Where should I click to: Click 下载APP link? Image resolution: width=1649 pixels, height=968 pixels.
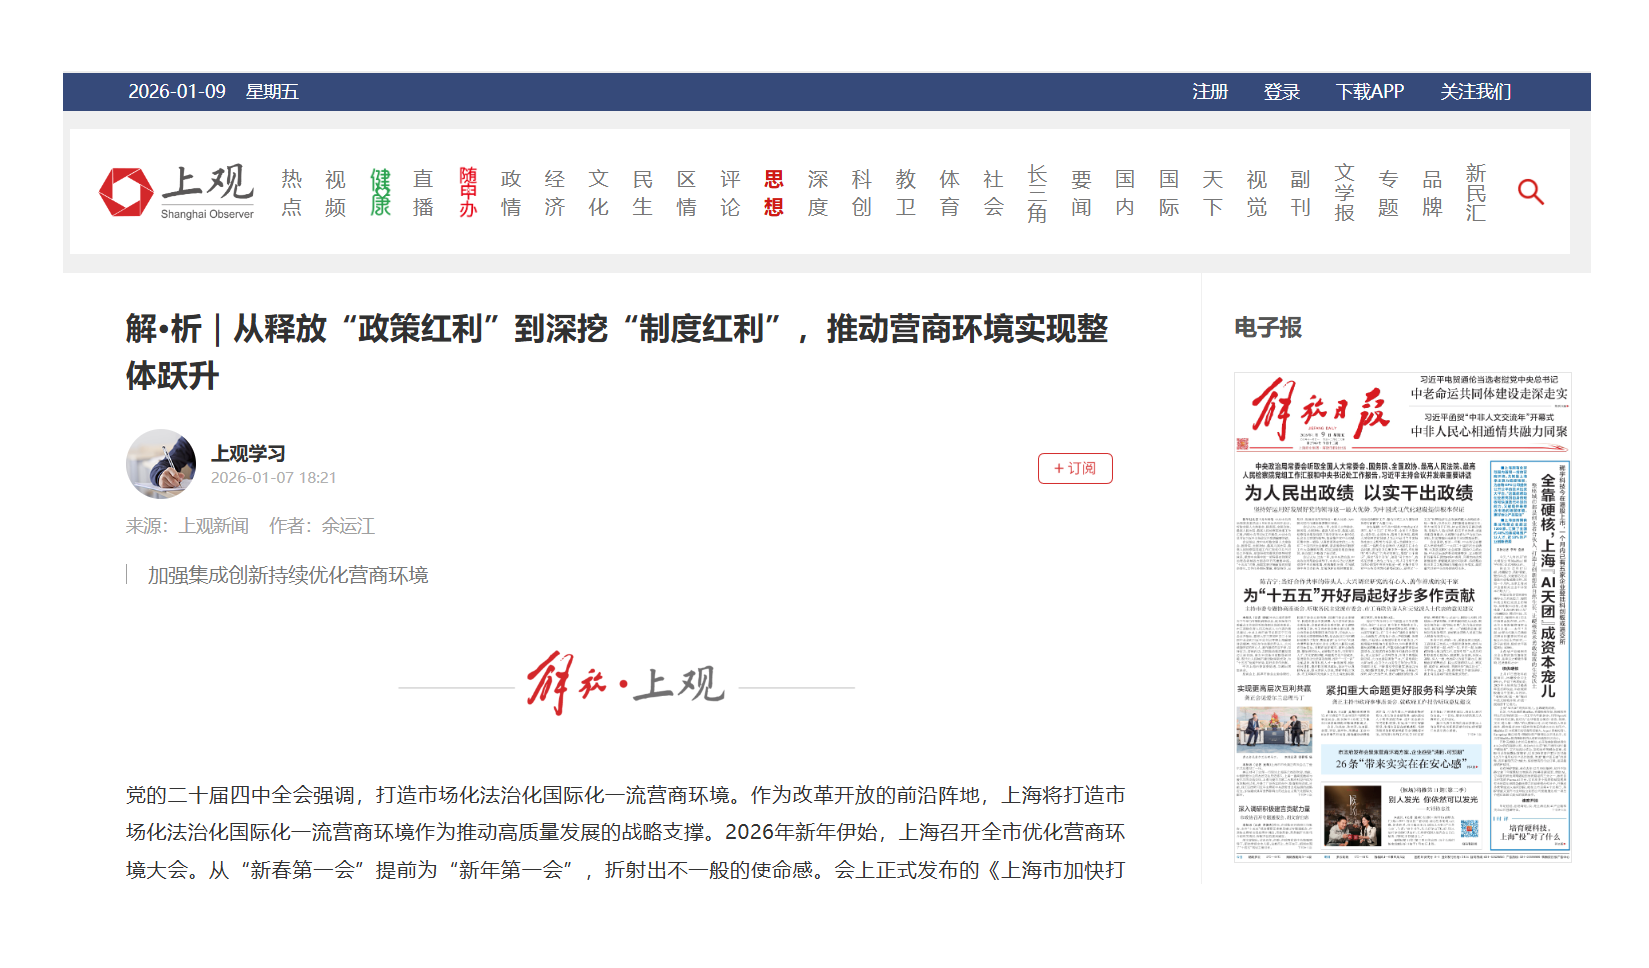coord(1369,92)
